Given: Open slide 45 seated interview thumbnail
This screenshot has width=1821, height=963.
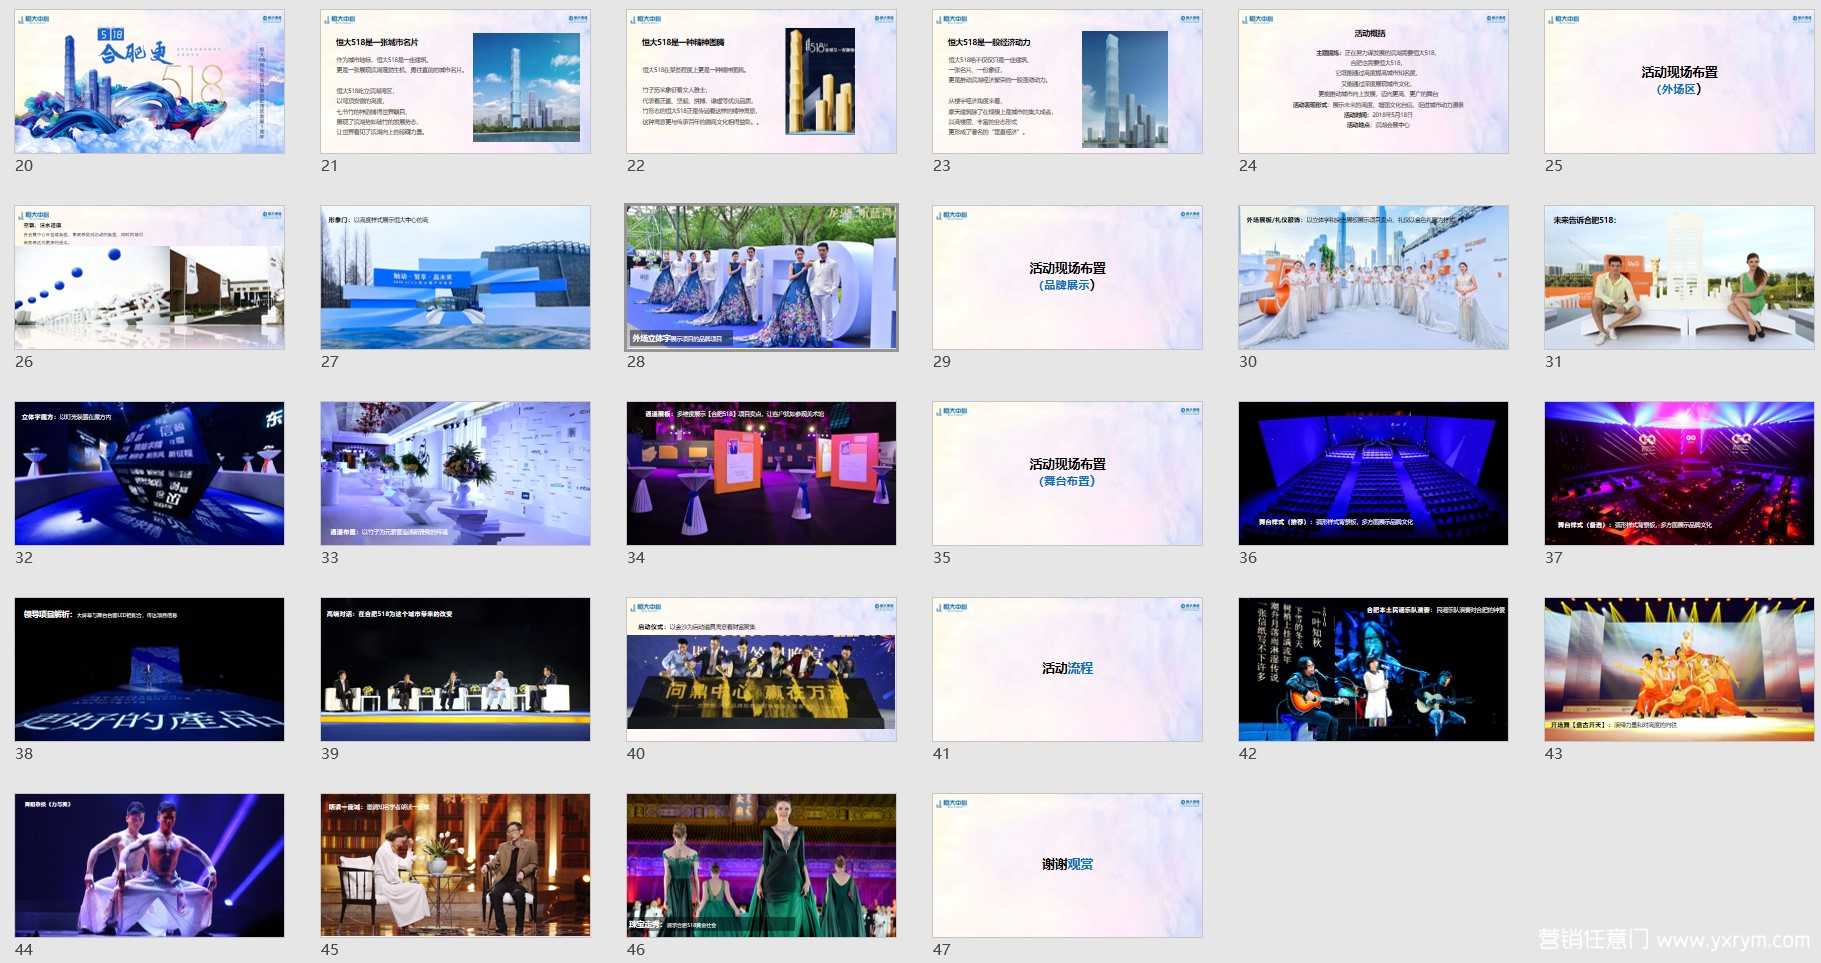Looking at the screenshot, I should (456, 866).
